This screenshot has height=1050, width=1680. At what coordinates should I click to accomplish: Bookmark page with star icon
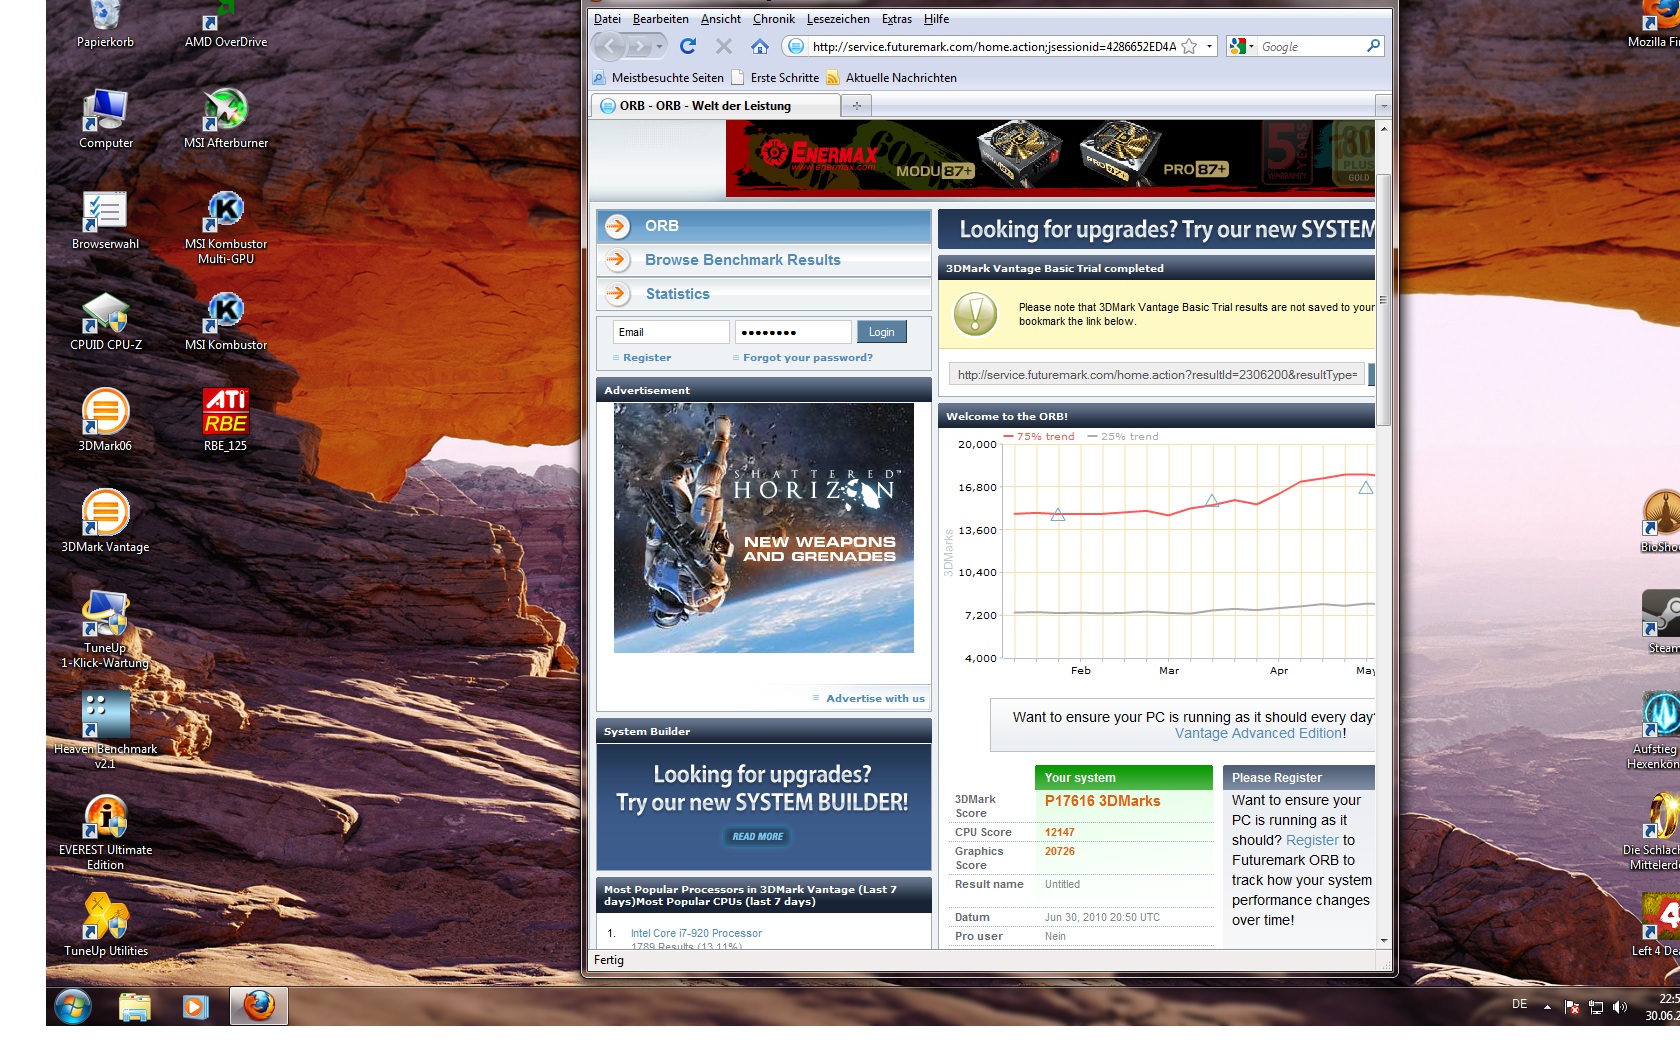pyautogui.click(x=1189, y=46)
